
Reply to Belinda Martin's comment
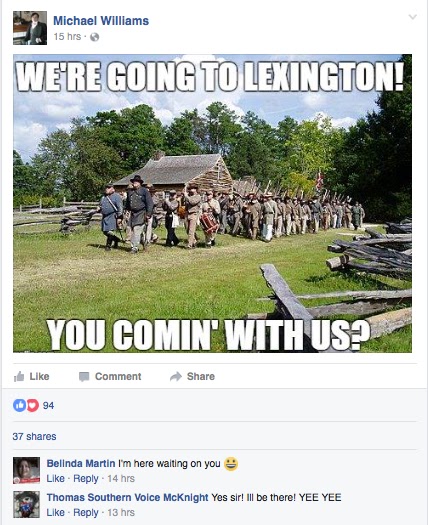[86, 478]
